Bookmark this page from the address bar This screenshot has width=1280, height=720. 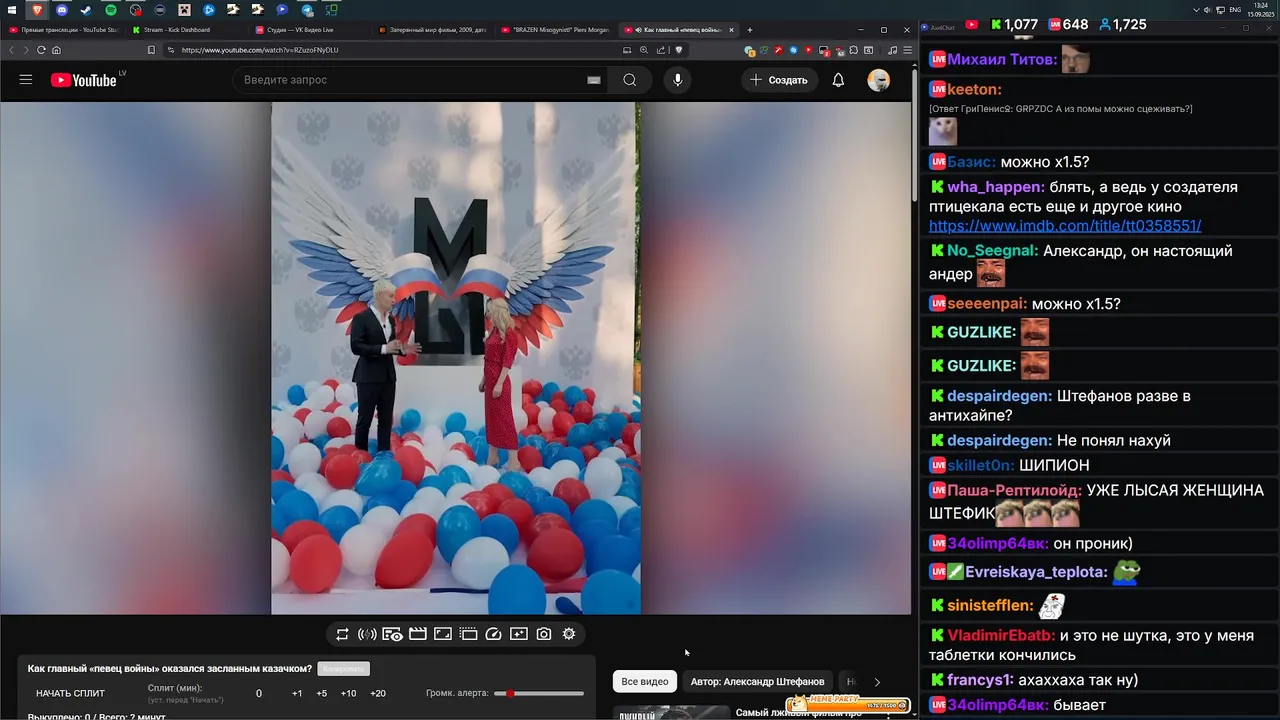point(151,50)
